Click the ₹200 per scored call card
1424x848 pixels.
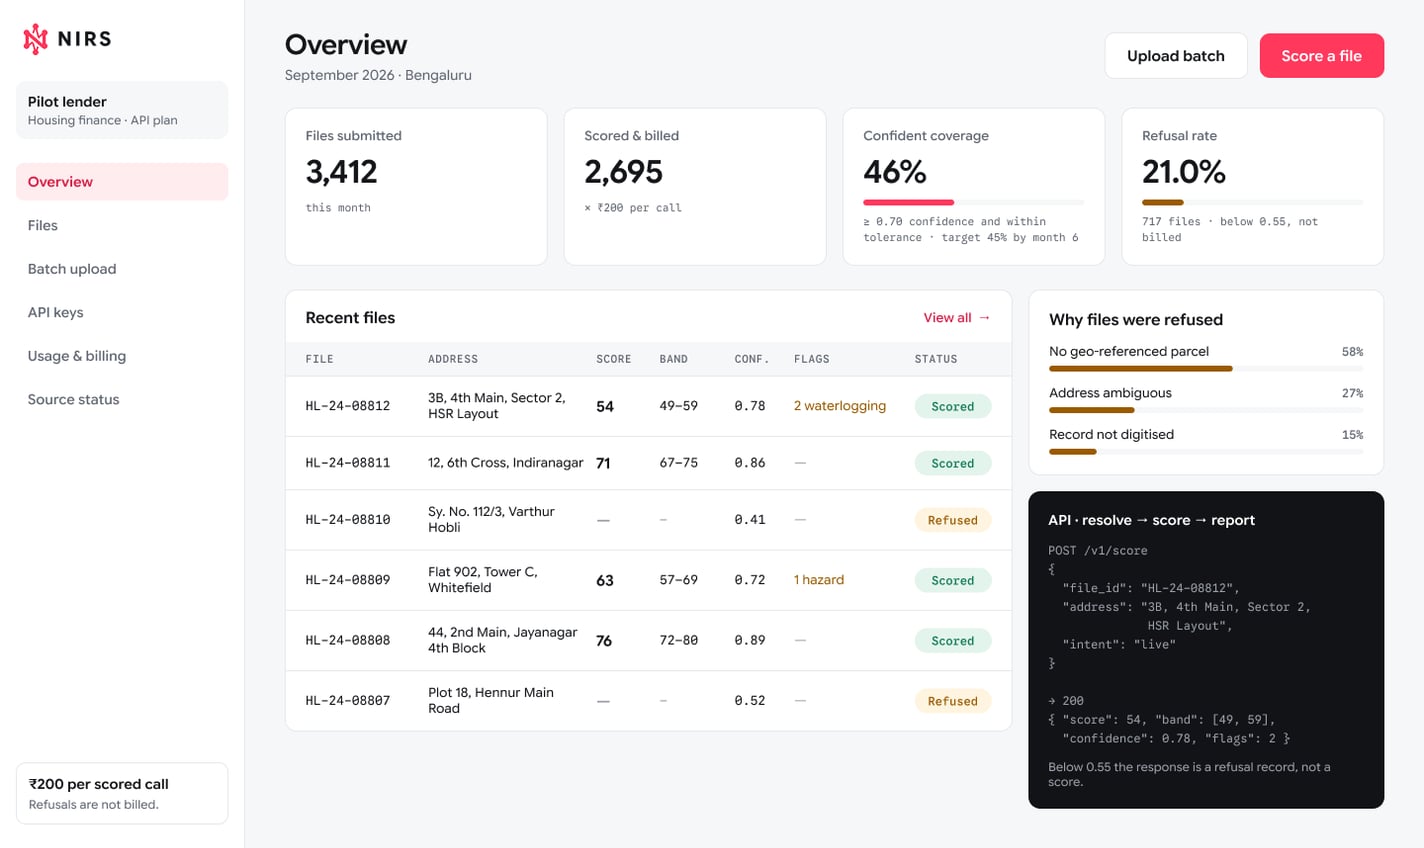pos(122,794)
